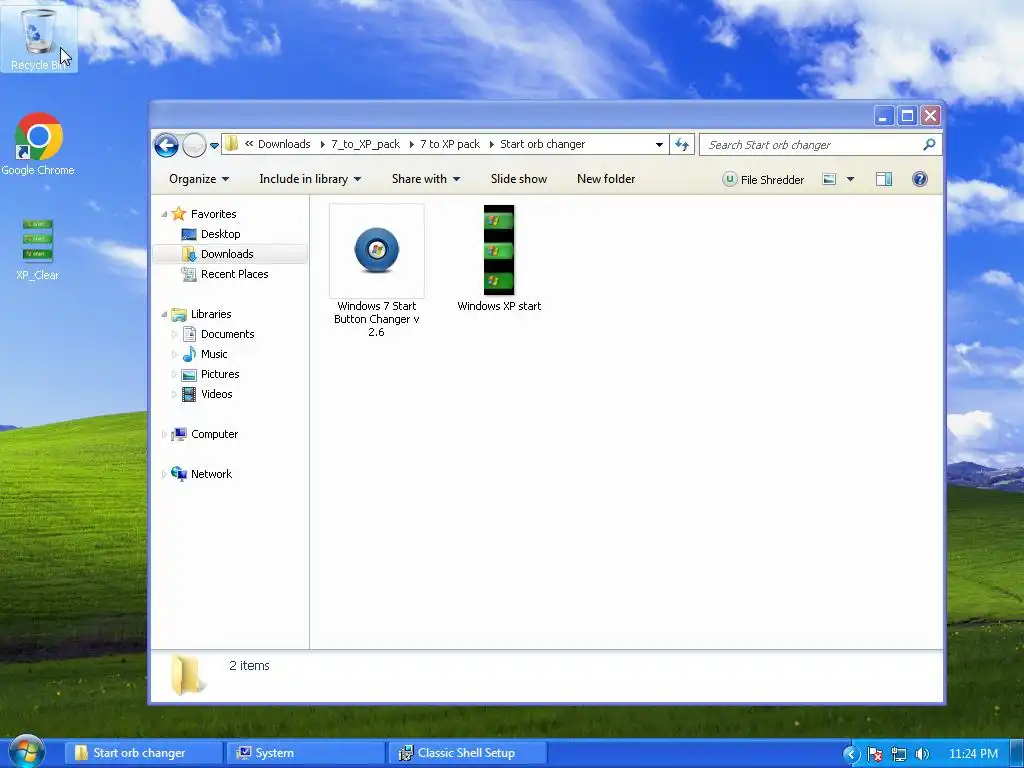Select the Libraries node

coord(211,314)
